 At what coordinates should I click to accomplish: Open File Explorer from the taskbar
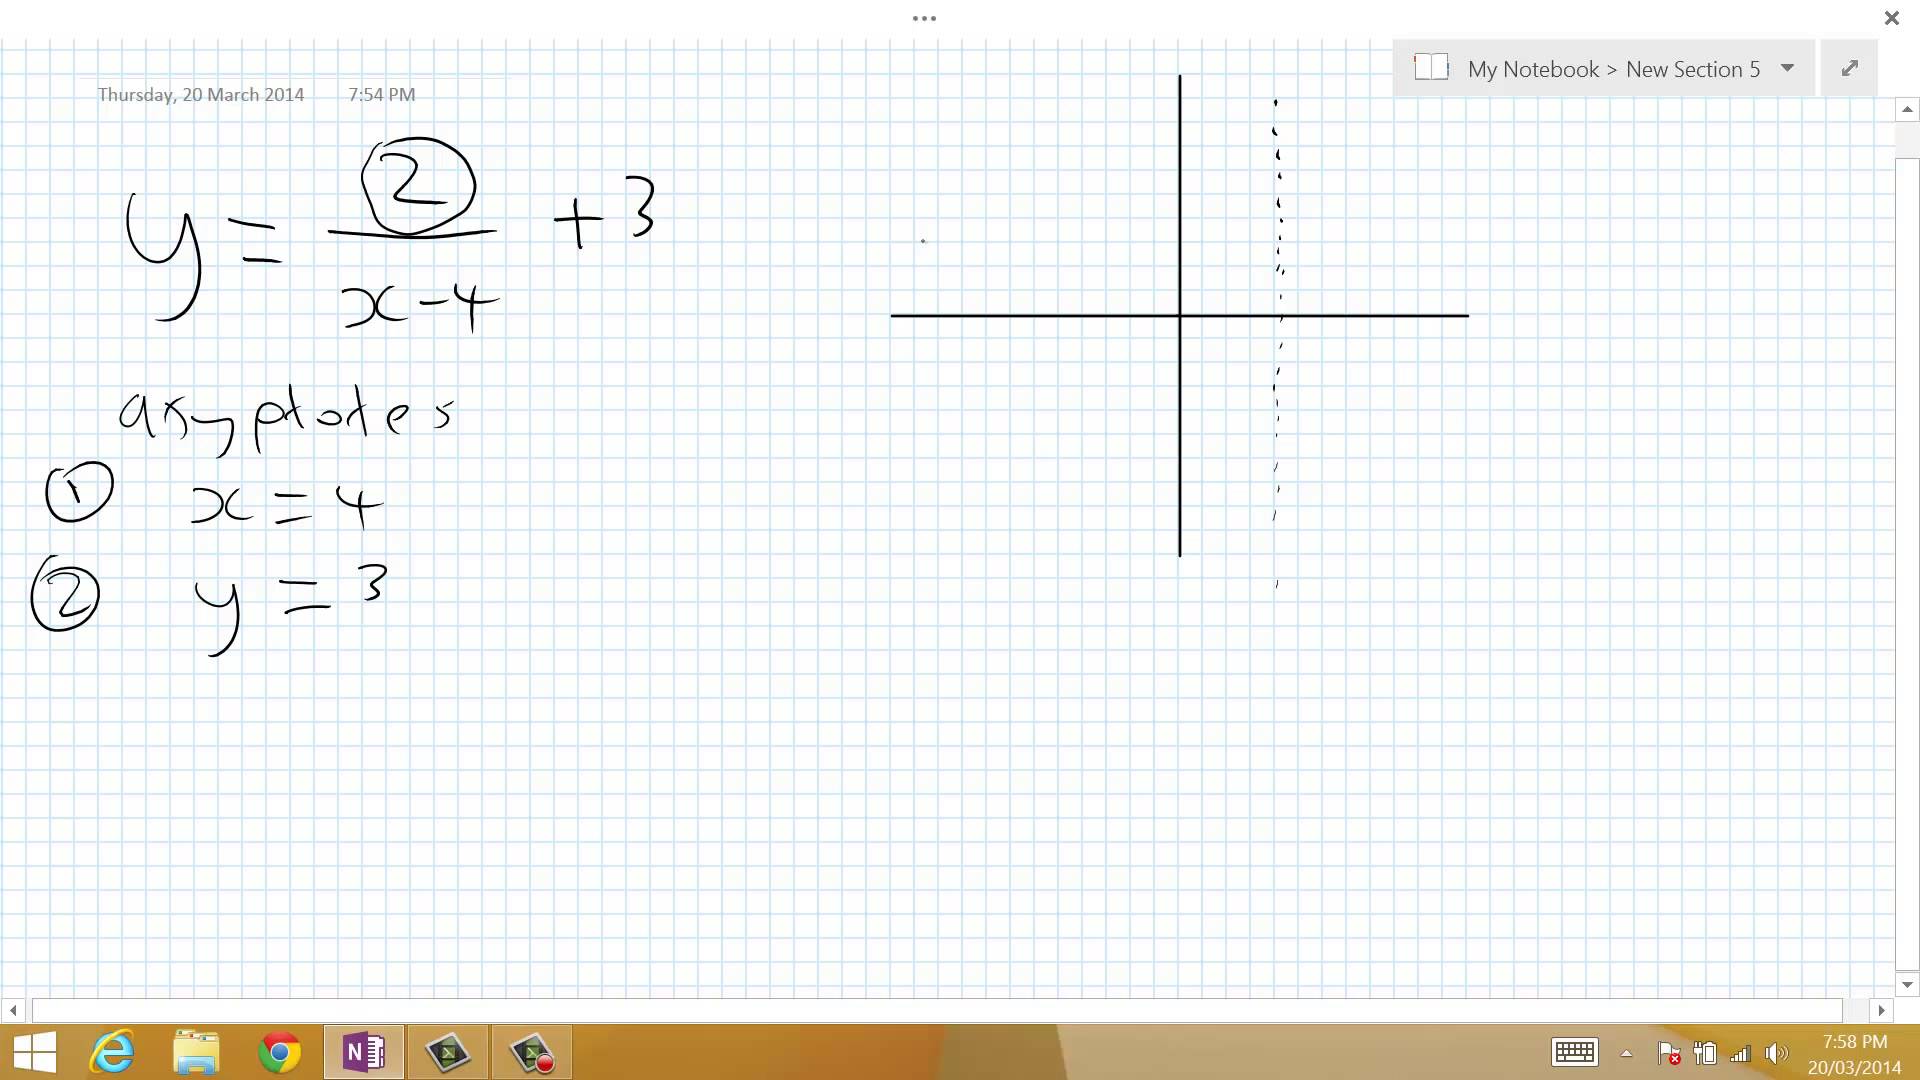coord(197,1052)
